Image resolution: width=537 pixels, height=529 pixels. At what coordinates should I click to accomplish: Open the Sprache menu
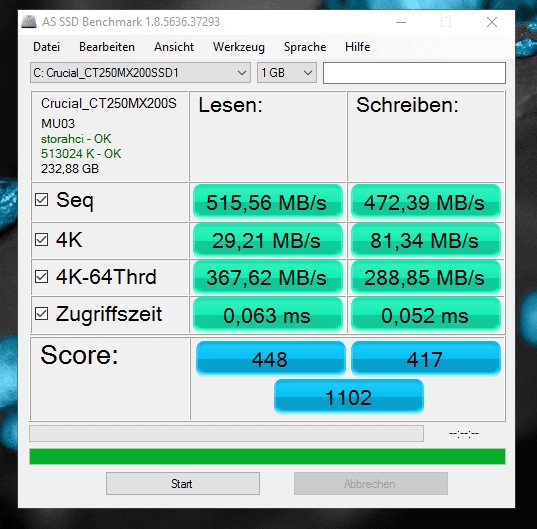click(x=305, y=47)
